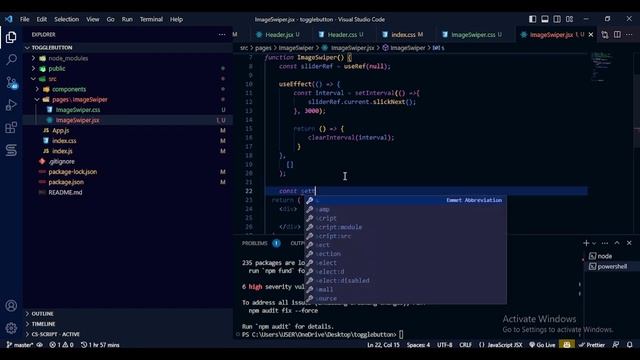
Task: Select 'script:module' Emmet suggestion
Action: coord(406,227)
